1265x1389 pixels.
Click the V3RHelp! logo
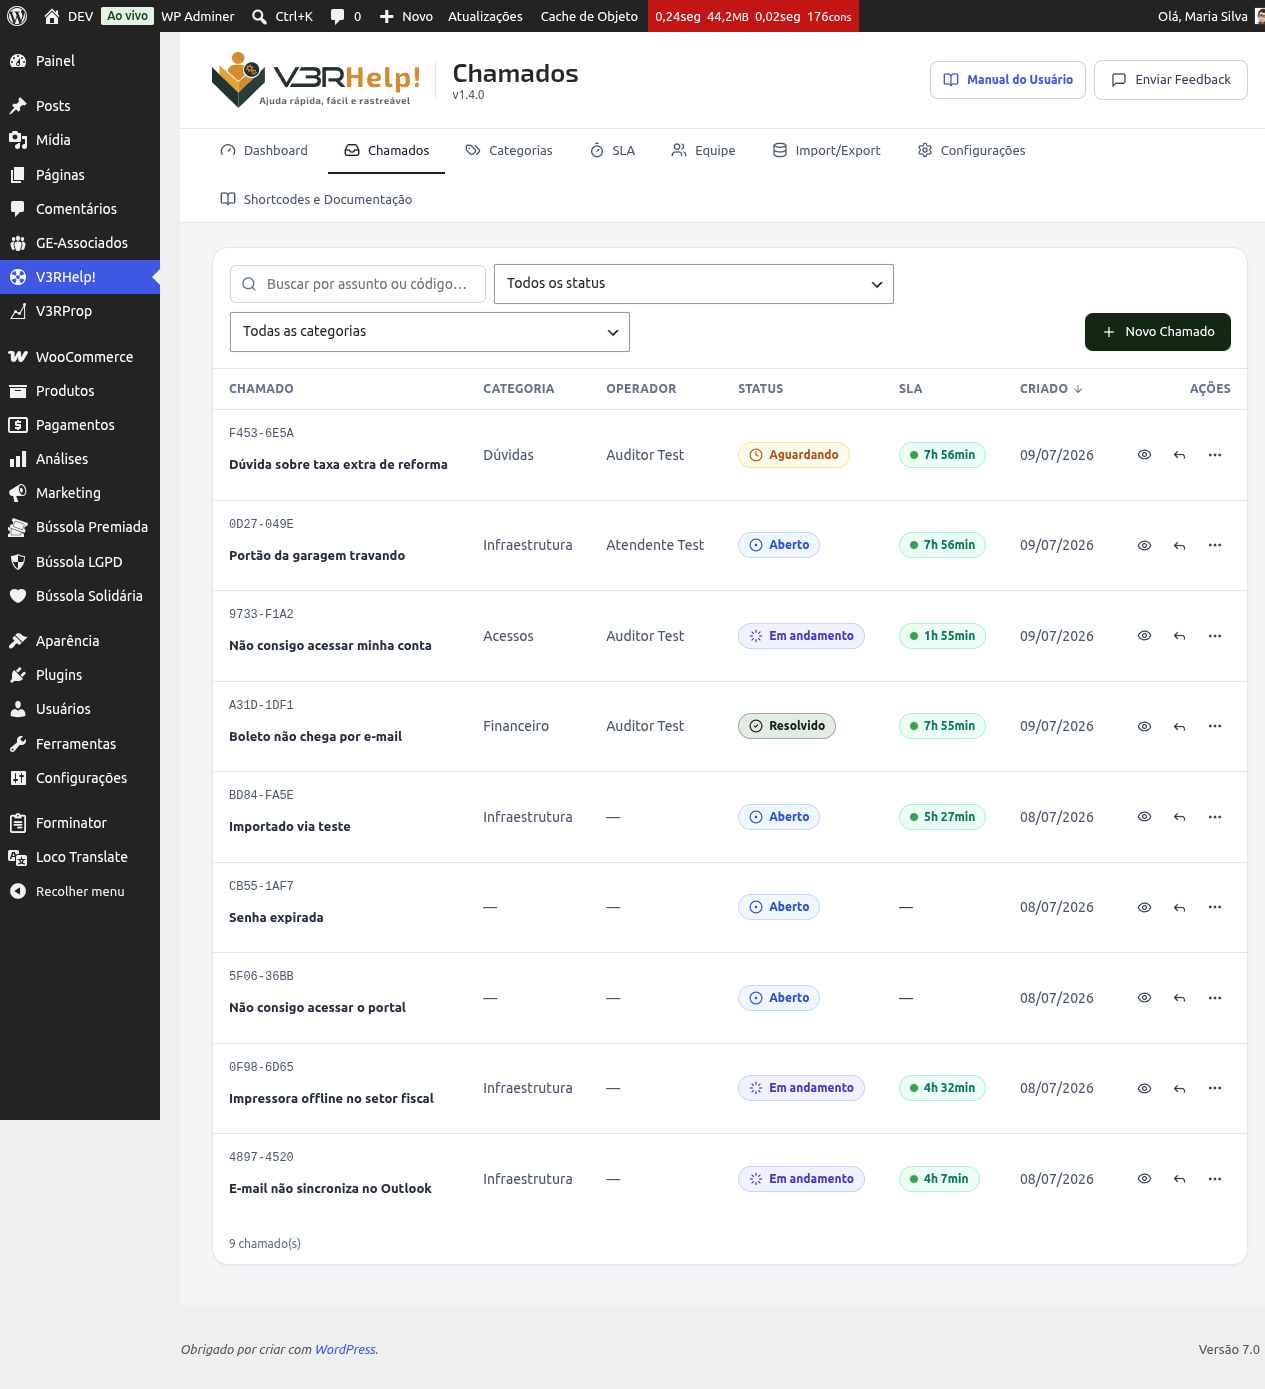pyautogui.click(x=316, y=79)
